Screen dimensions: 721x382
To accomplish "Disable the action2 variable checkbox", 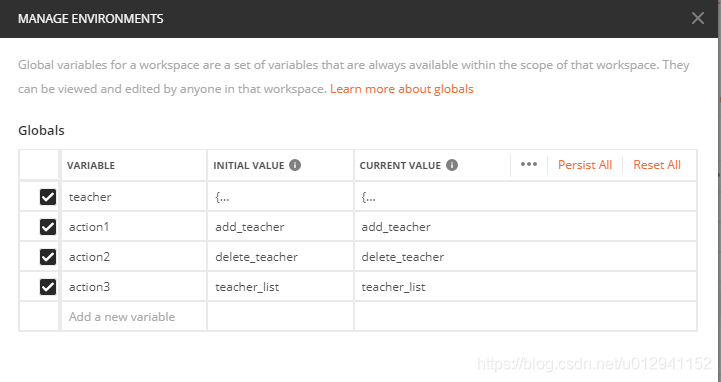I will 48,257.
